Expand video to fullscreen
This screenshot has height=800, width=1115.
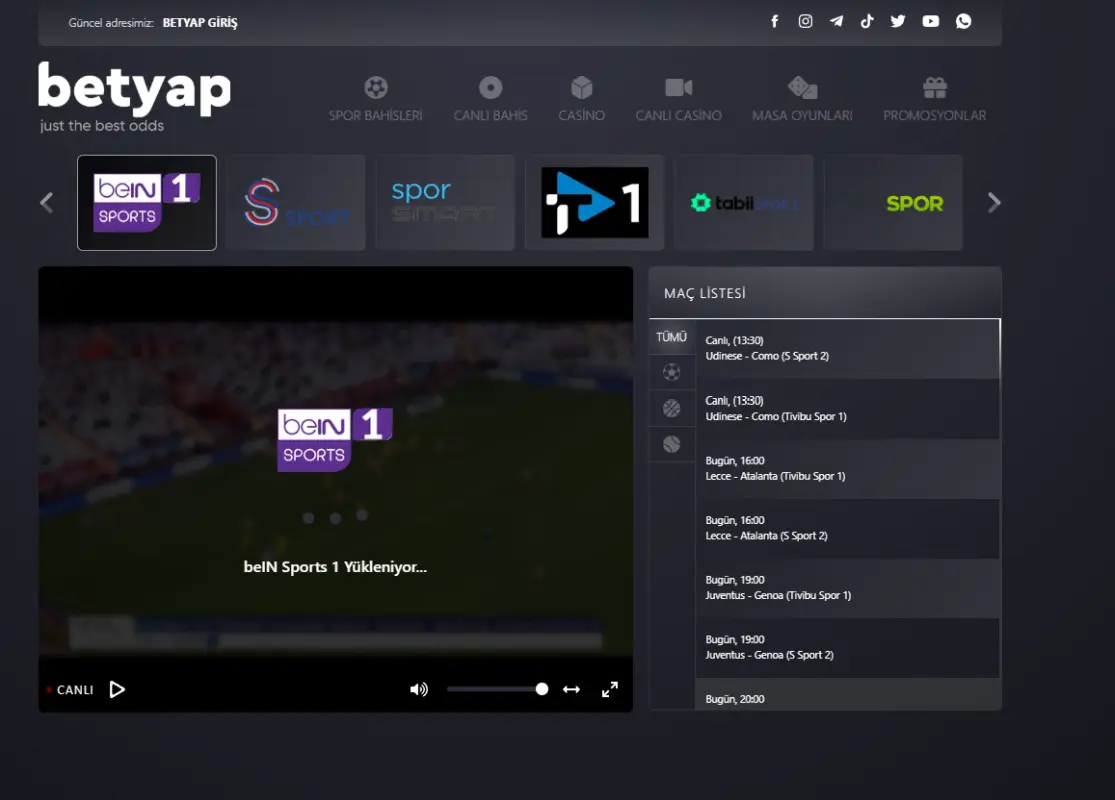click(x=610, y=689)
